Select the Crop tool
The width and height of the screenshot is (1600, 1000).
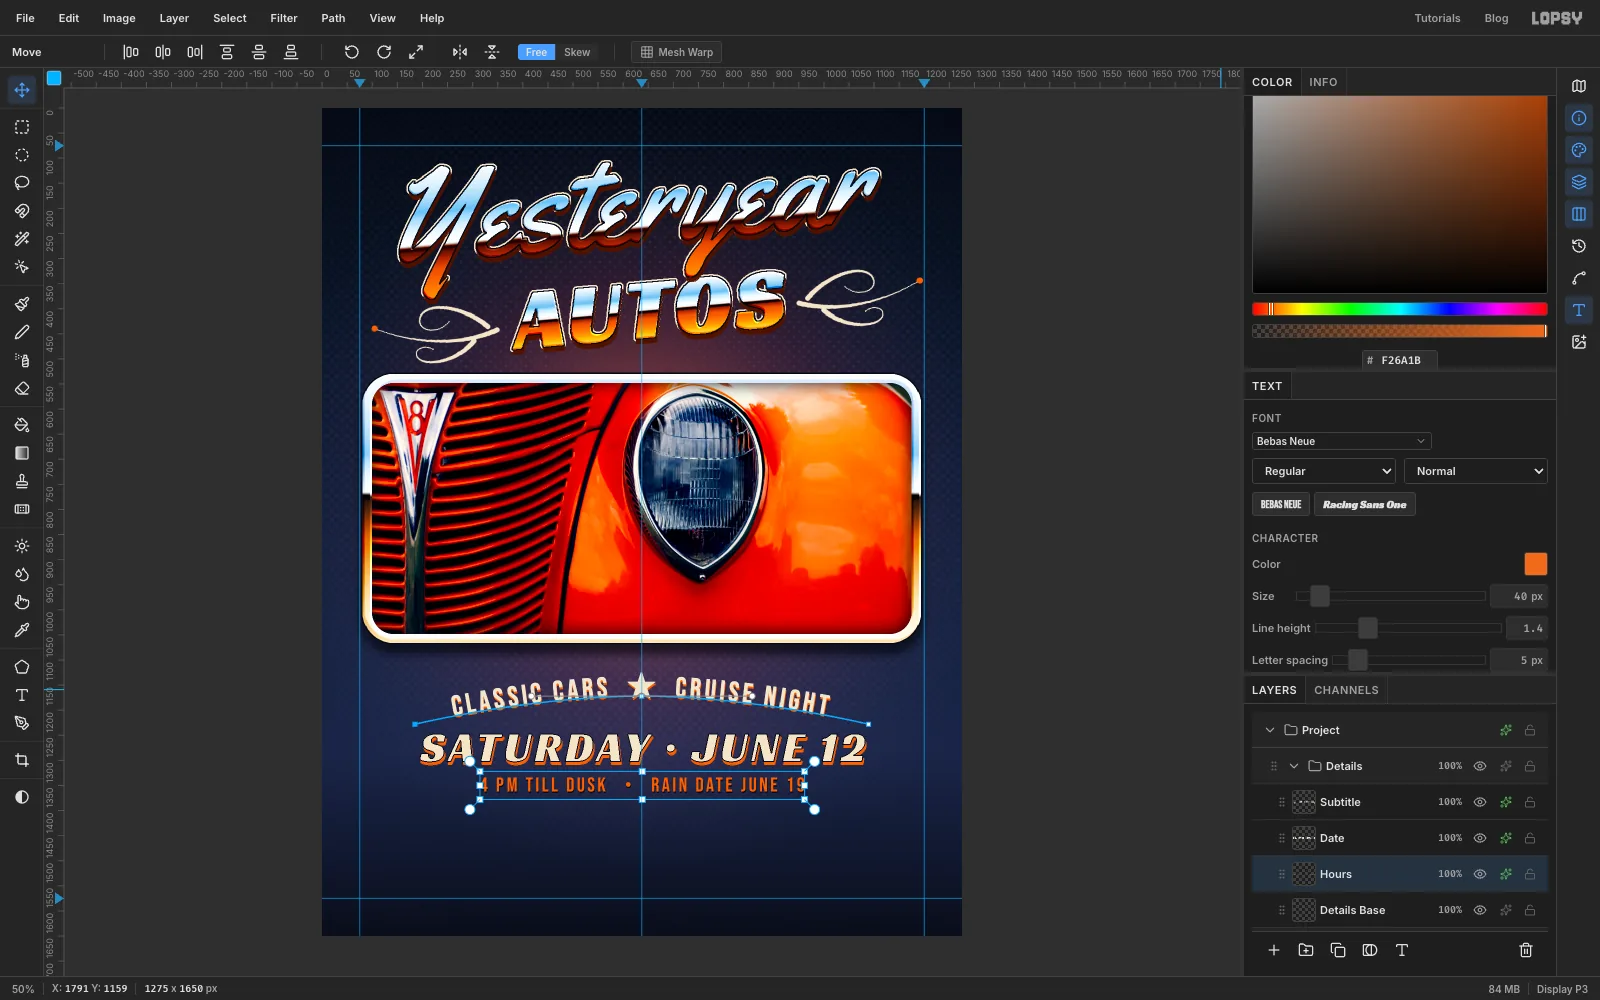[x=22, y=760]
